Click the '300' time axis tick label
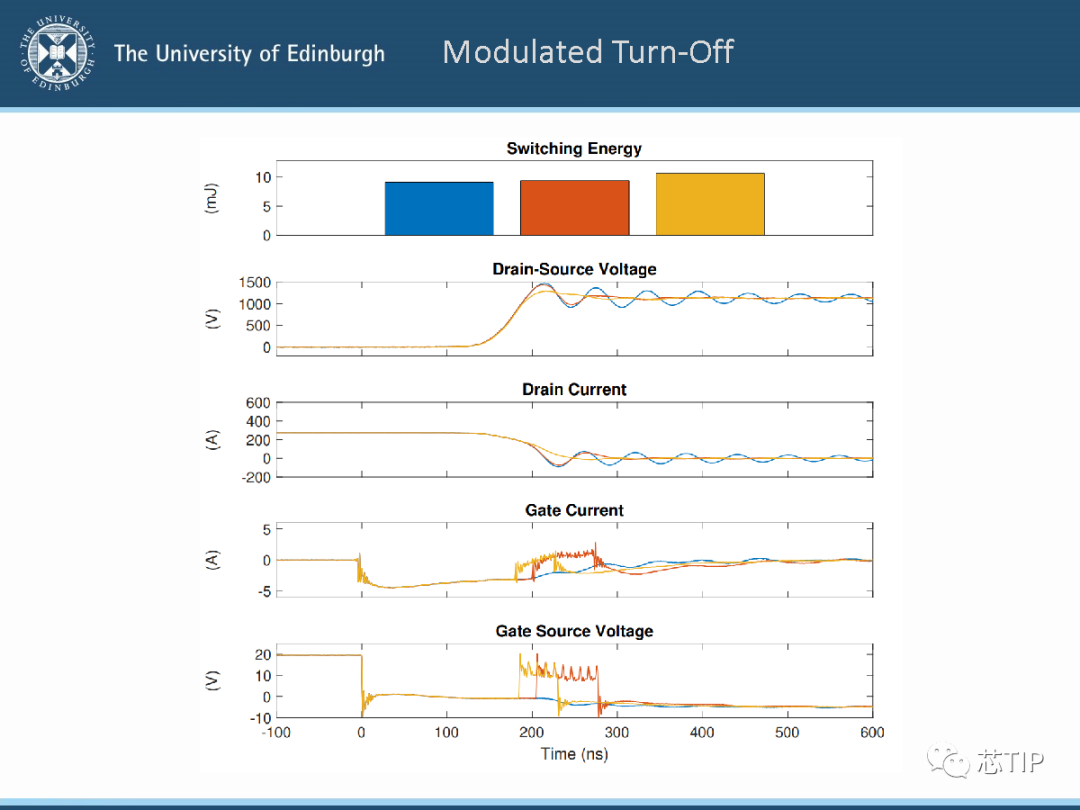The height and width of the screenshot is (810, 1080). pyautogui.click(x=616, y=733)
